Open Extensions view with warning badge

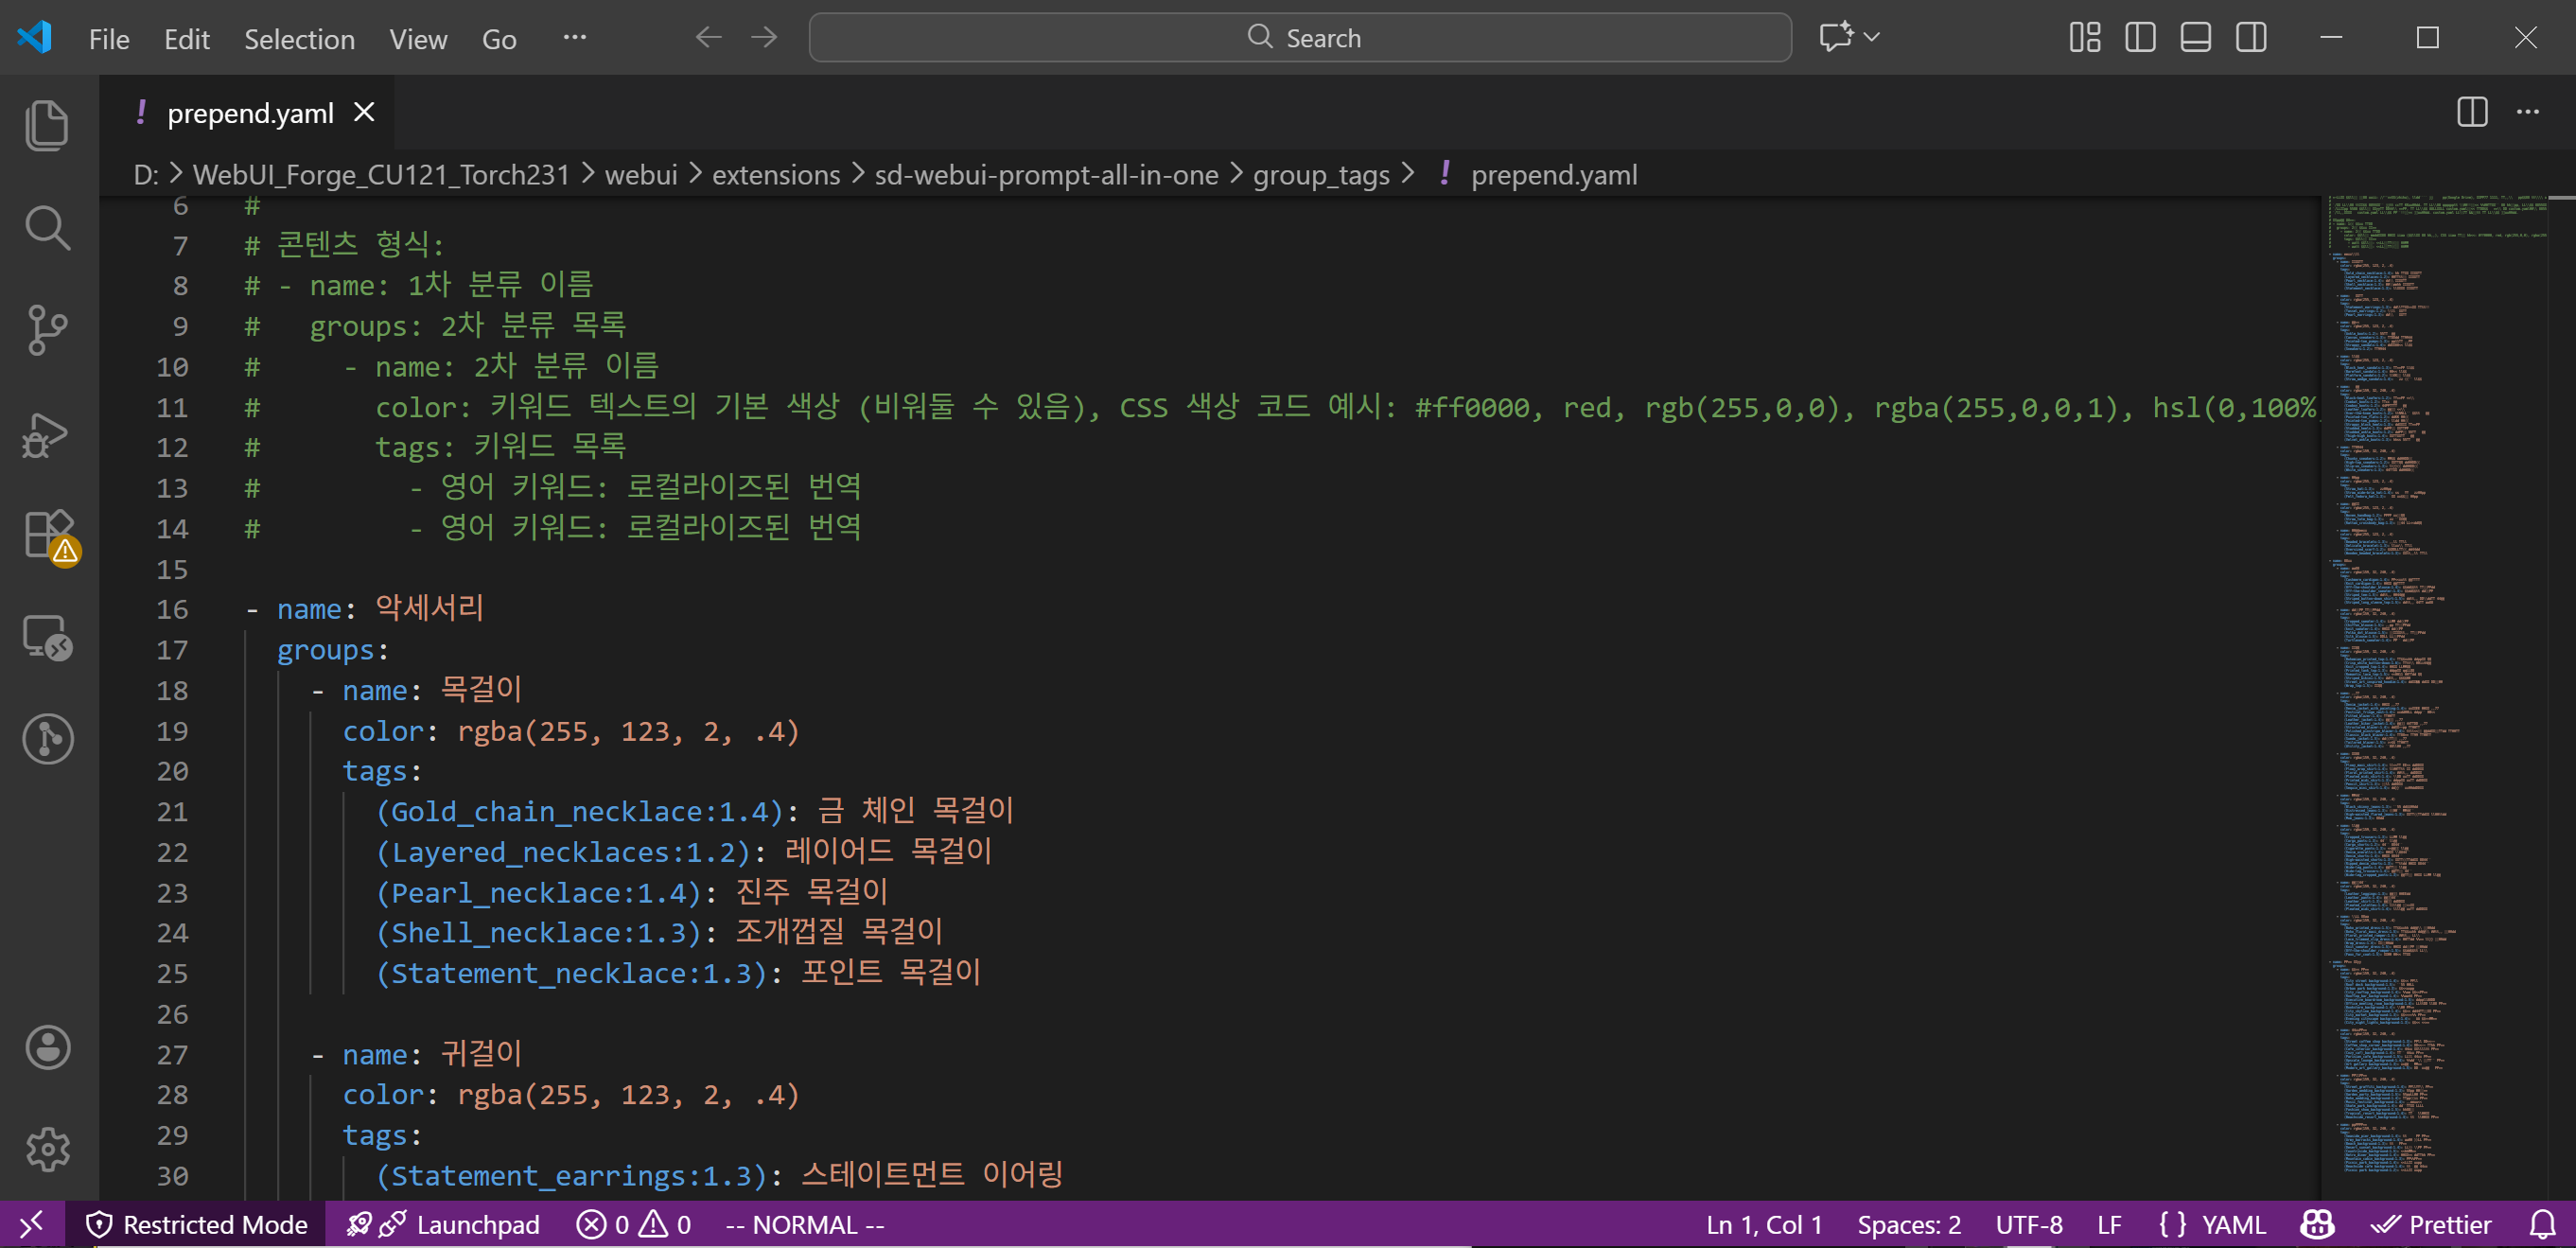pos(49,536)
